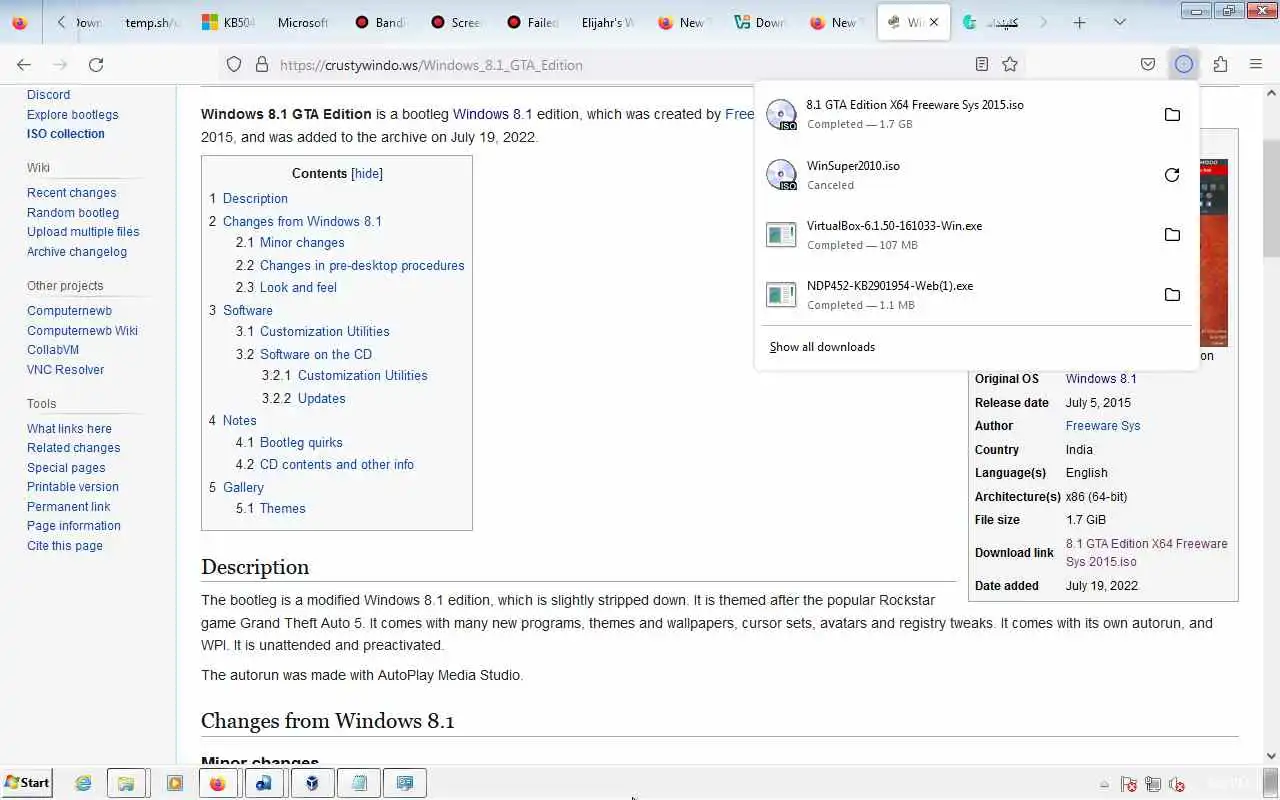Open Windows Explorer from the taskbar
This screenshot has width=1280, height=800.
pyautogui.click(x=126, y=783)
